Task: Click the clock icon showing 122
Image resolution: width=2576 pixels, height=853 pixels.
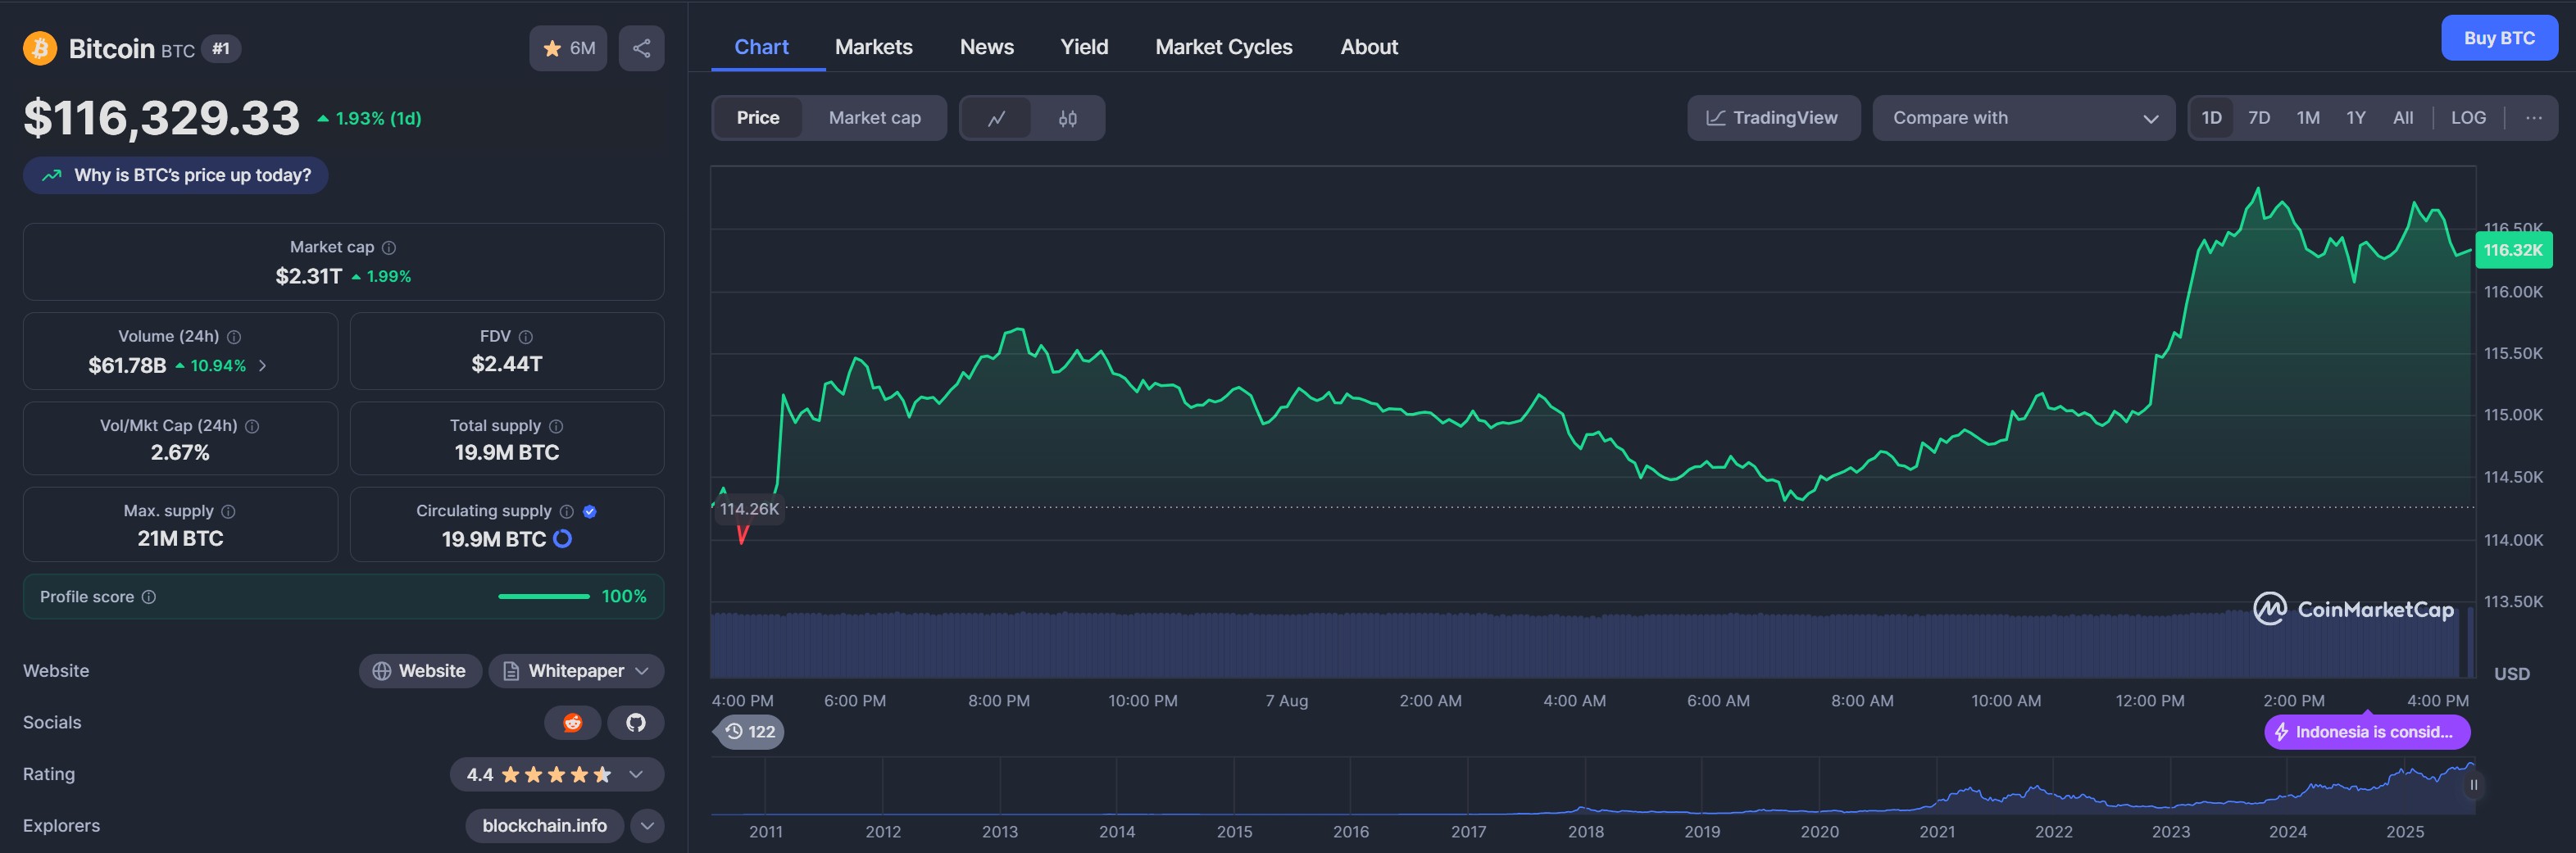Action: (748, 731)
